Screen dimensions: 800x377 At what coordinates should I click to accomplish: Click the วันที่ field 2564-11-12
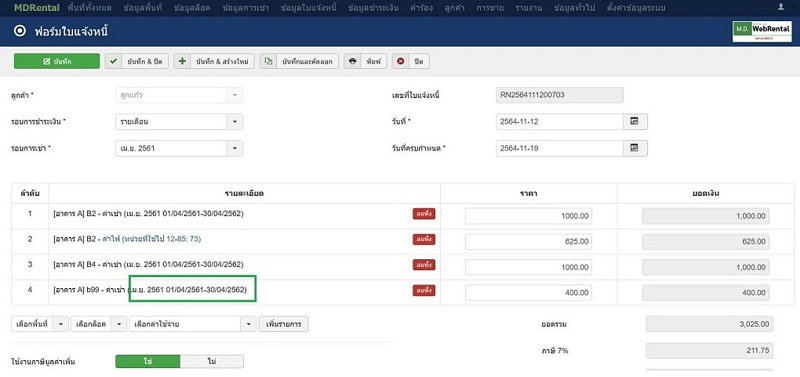560,121
